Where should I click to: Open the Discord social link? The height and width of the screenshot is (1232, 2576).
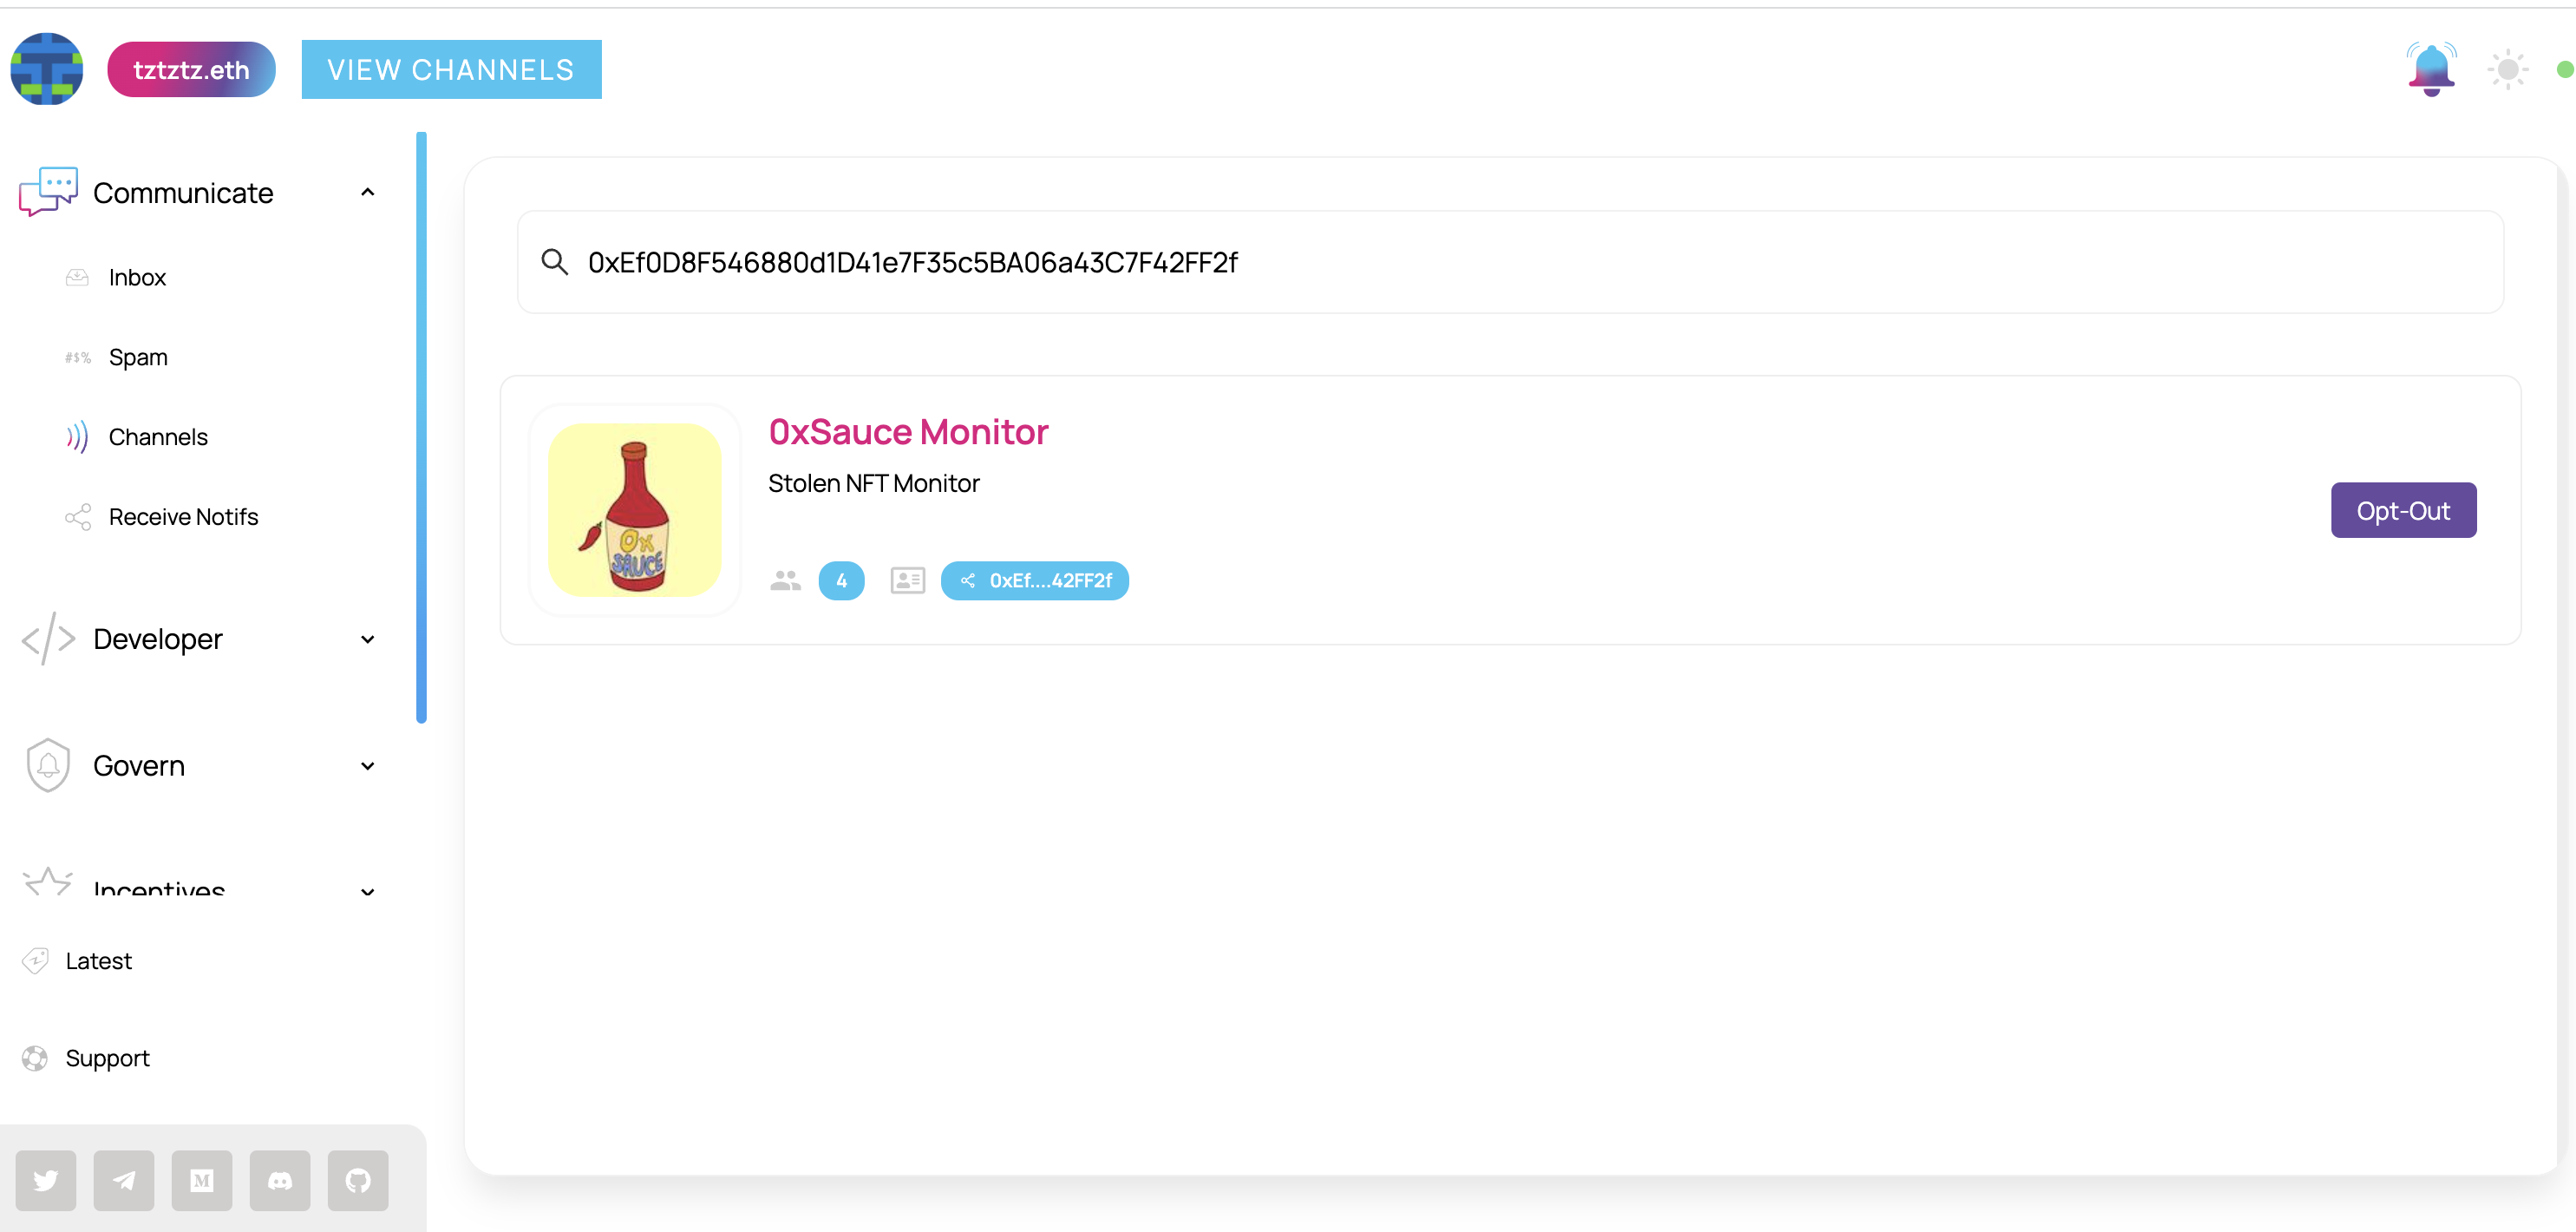point(280,1180)
